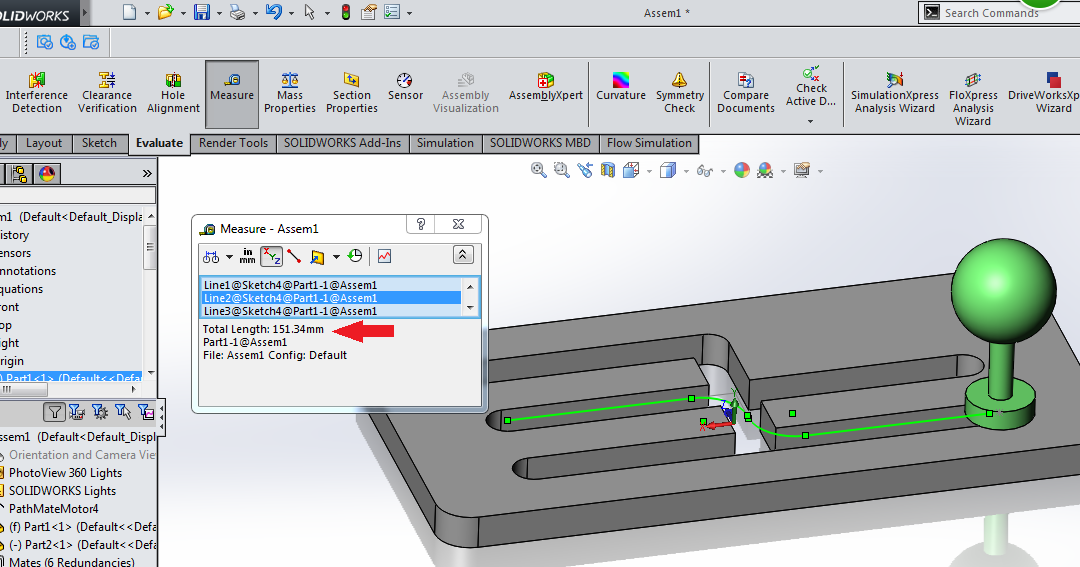Click the Open file folder icon
1080x567 pixels.
pyautogui.click(x=165, y=12)
